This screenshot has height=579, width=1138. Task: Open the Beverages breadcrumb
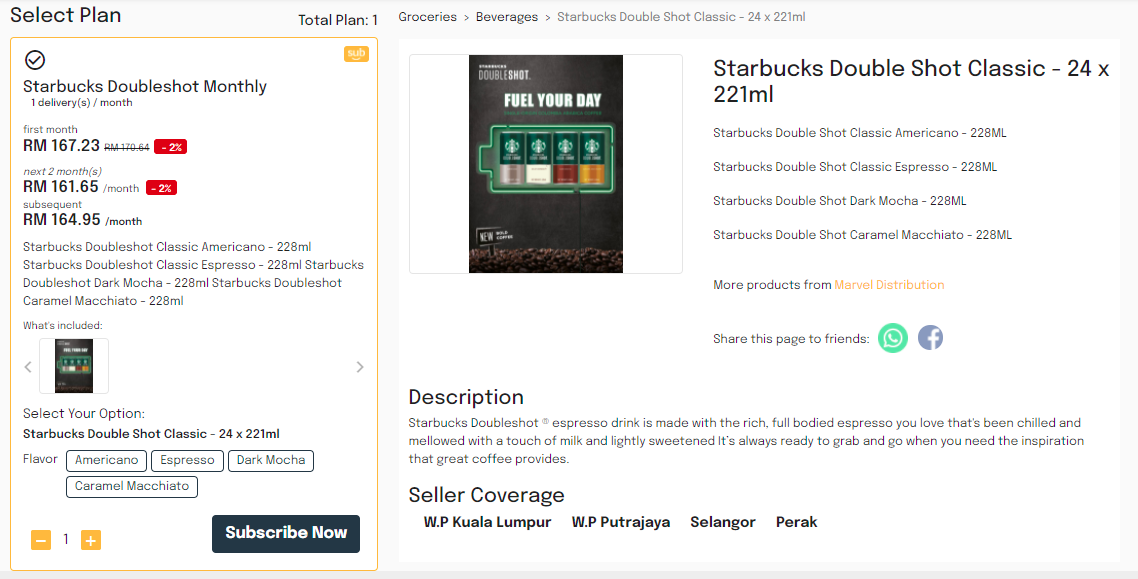[x=507, y=17]
